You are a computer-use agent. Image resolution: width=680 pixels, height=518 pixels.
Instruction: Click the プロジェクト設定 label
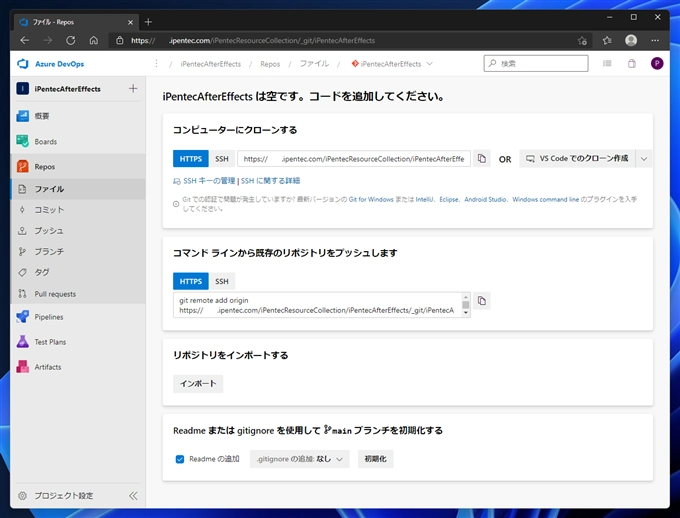tap(64, 495)
